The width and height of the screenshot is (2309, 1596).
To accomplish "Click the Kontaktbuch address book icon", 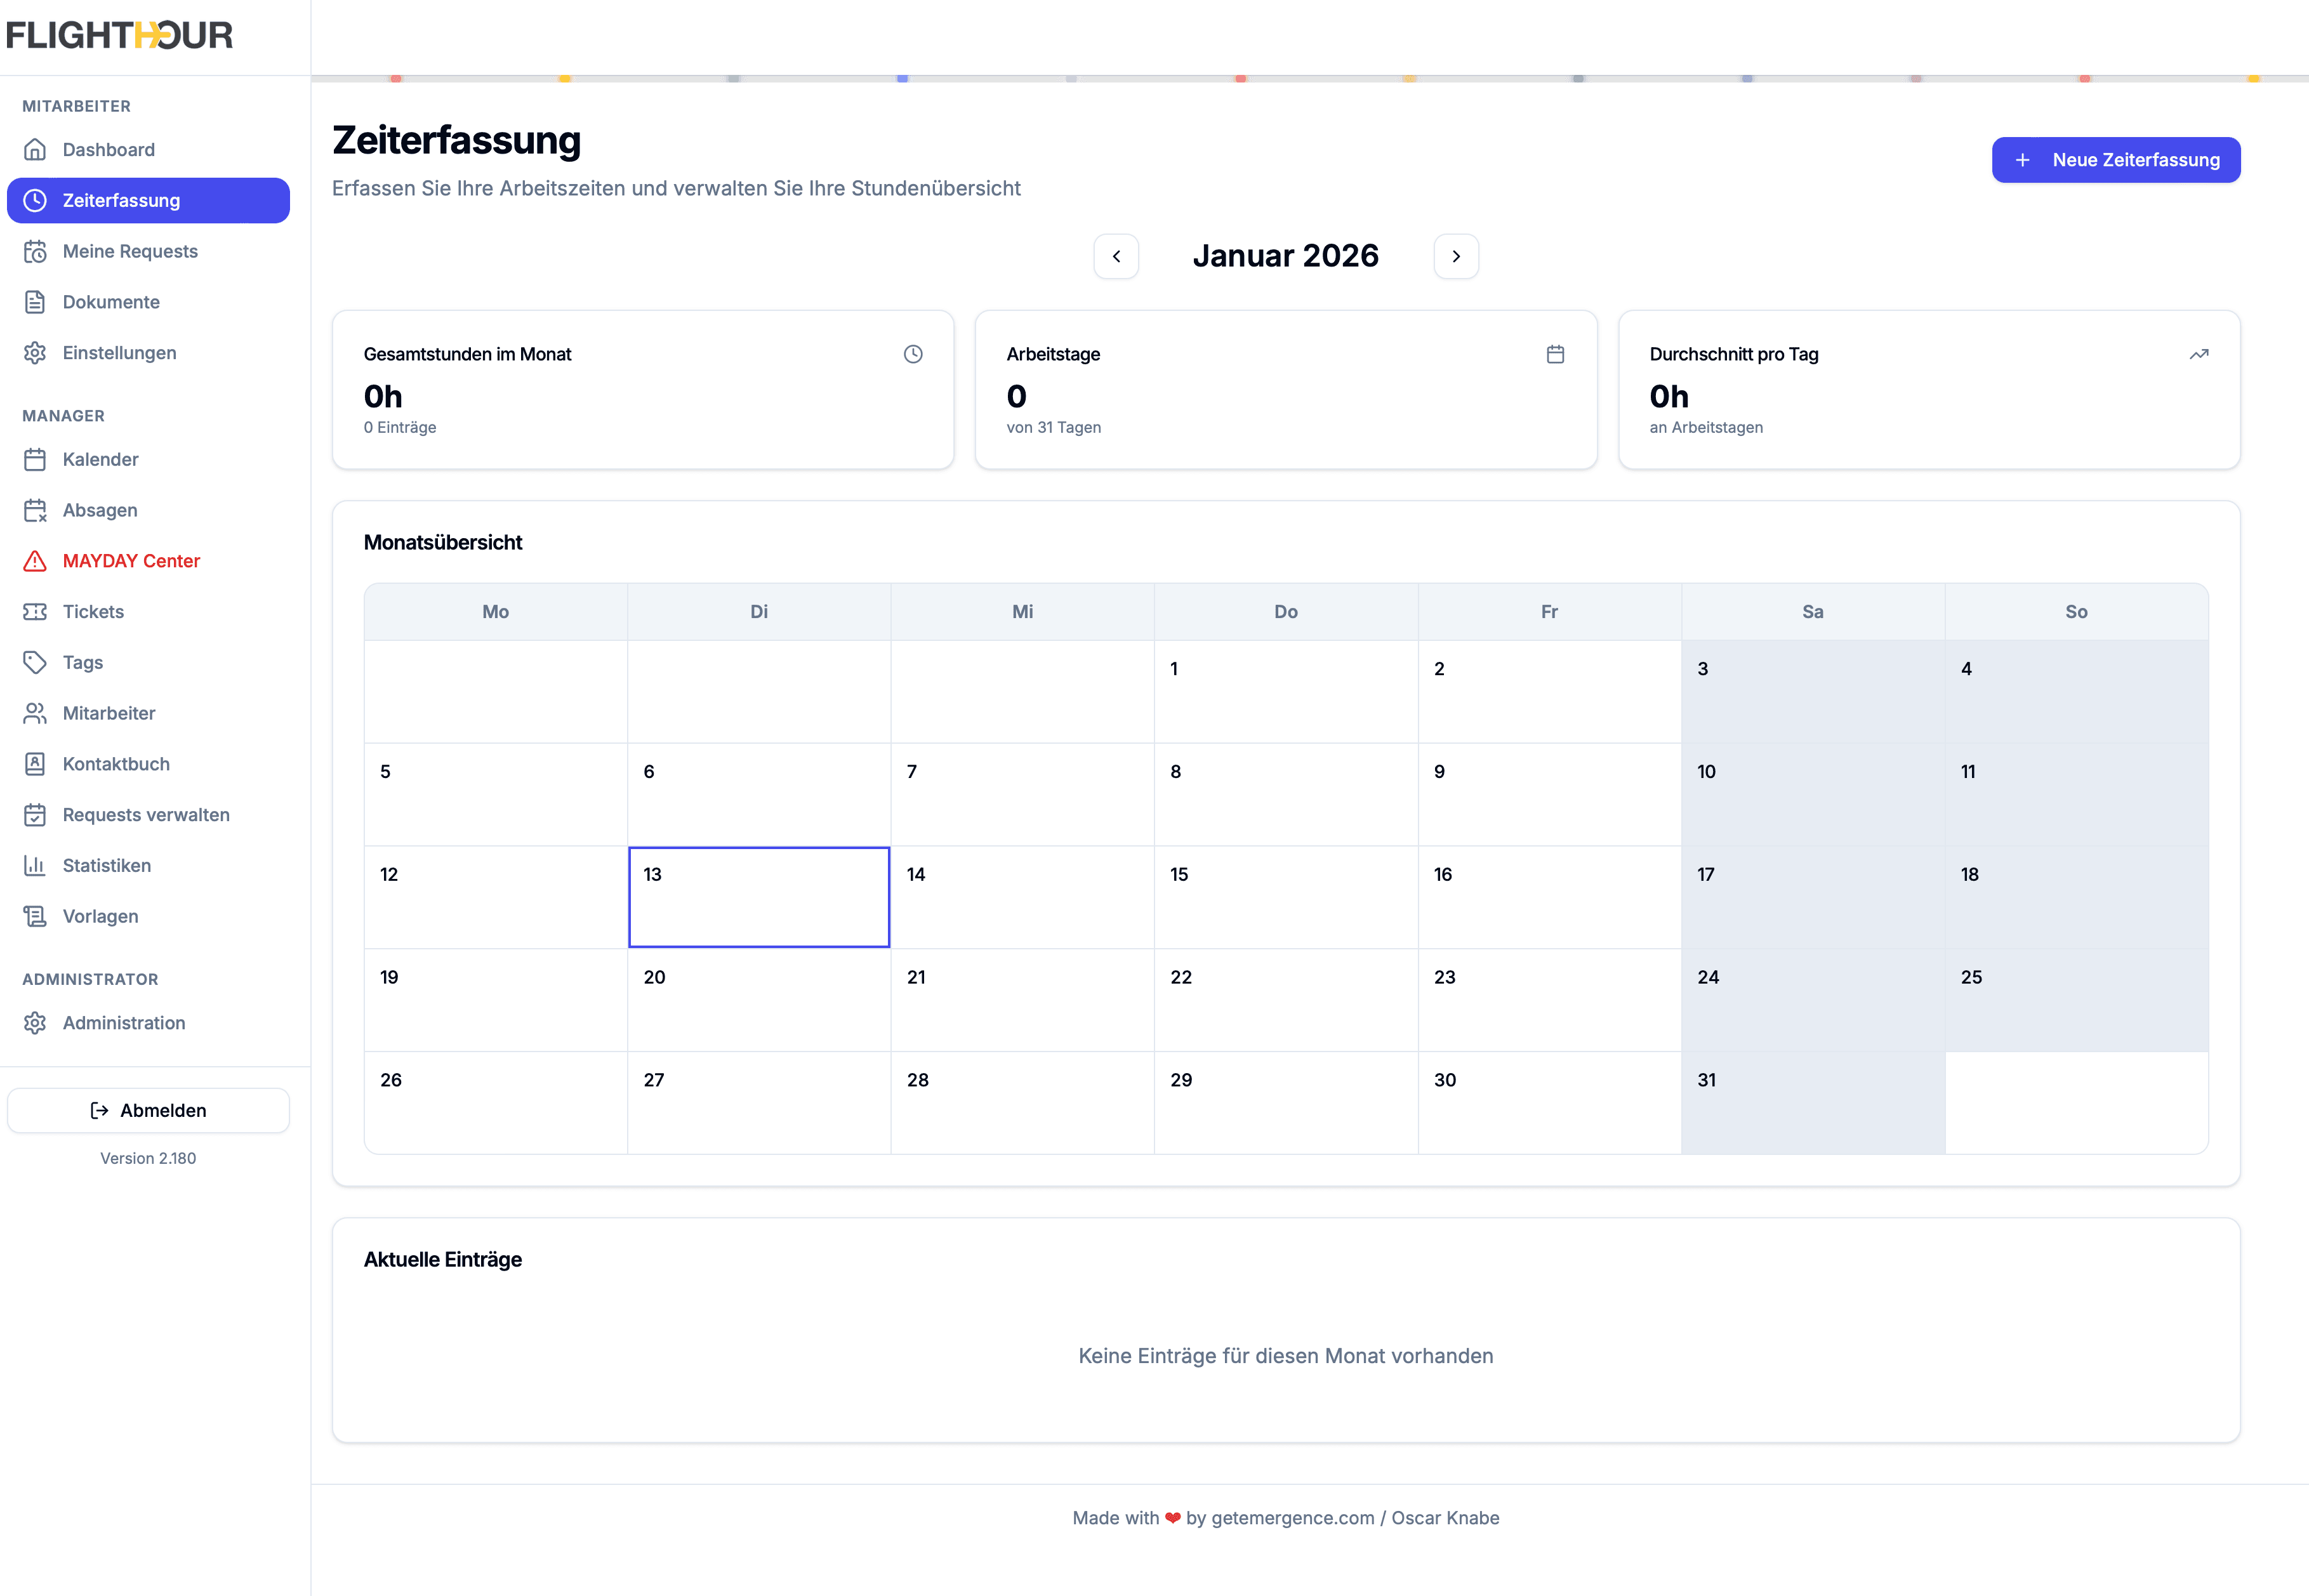I will pyautogui.click(x=36, y=764).
